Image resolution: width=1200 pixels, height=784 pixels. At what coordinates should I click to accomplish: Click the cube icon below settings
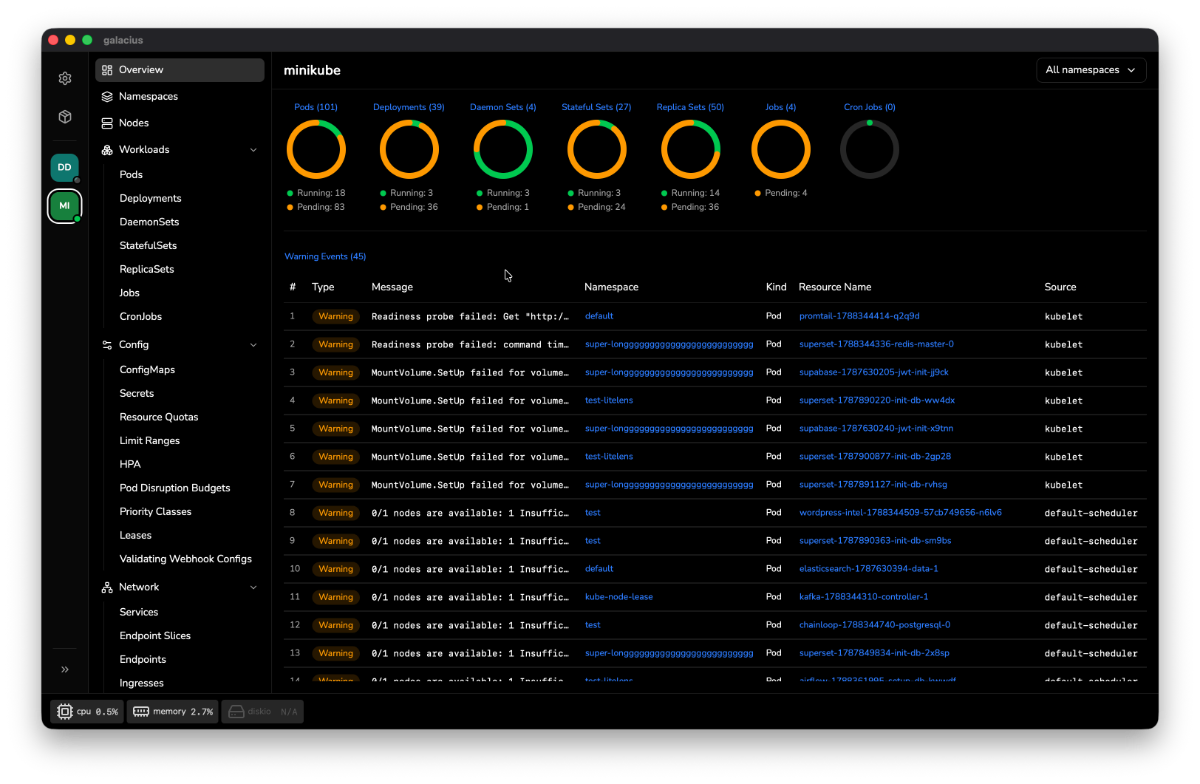tap(65, 117)
